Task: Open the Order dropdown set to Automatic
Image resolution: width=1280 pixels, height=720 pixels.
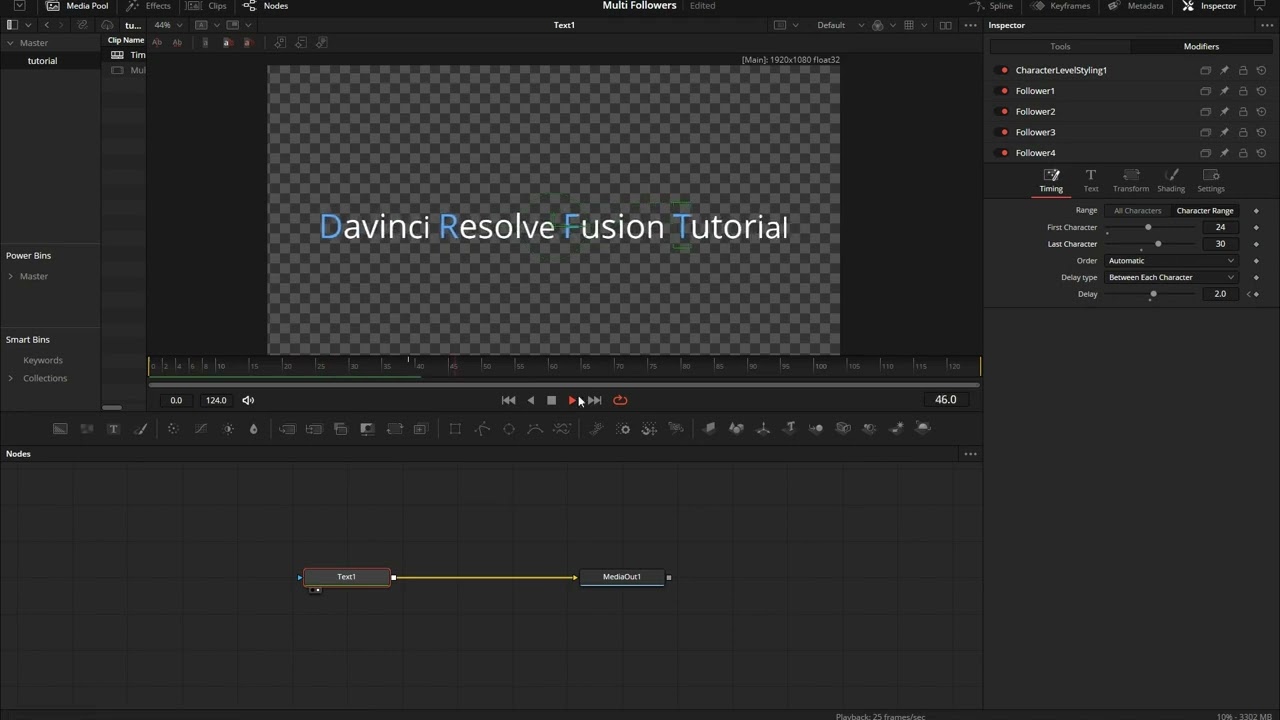Action: (1171, 261)
